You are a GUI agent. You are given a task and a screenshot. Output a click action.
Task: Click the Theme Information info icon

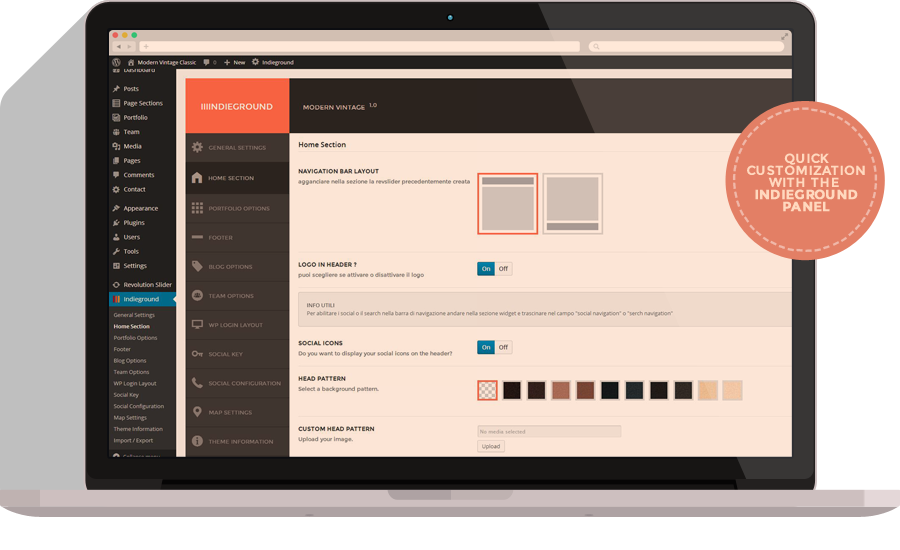click(197, 441)
